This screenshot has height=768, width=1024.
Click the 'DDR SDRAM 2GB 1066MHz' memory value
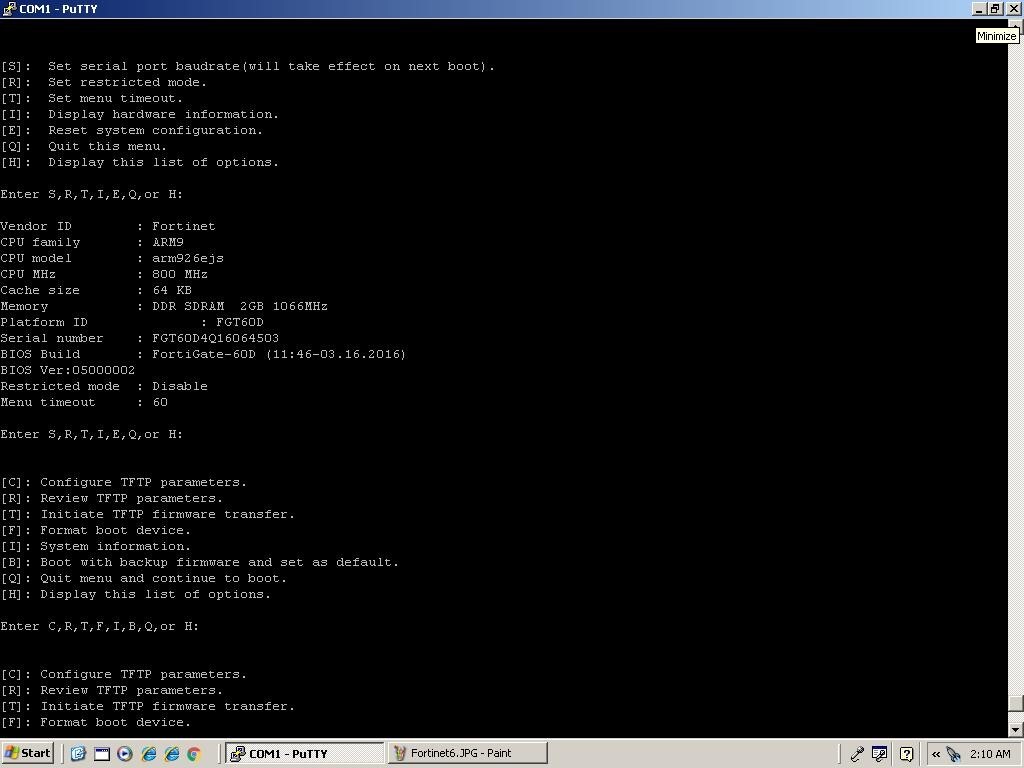click(x=240, y=306)
